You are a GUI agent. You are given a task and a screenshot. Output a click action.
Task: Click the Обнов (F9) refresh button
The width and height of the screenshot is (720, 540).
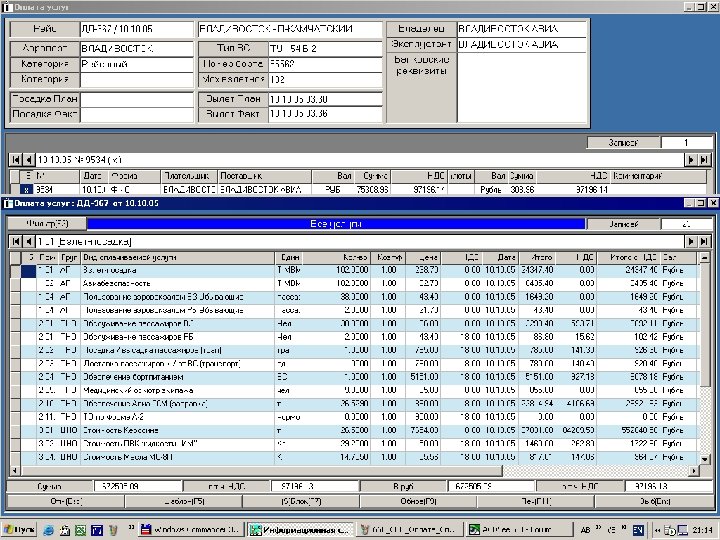click(419, 501)
